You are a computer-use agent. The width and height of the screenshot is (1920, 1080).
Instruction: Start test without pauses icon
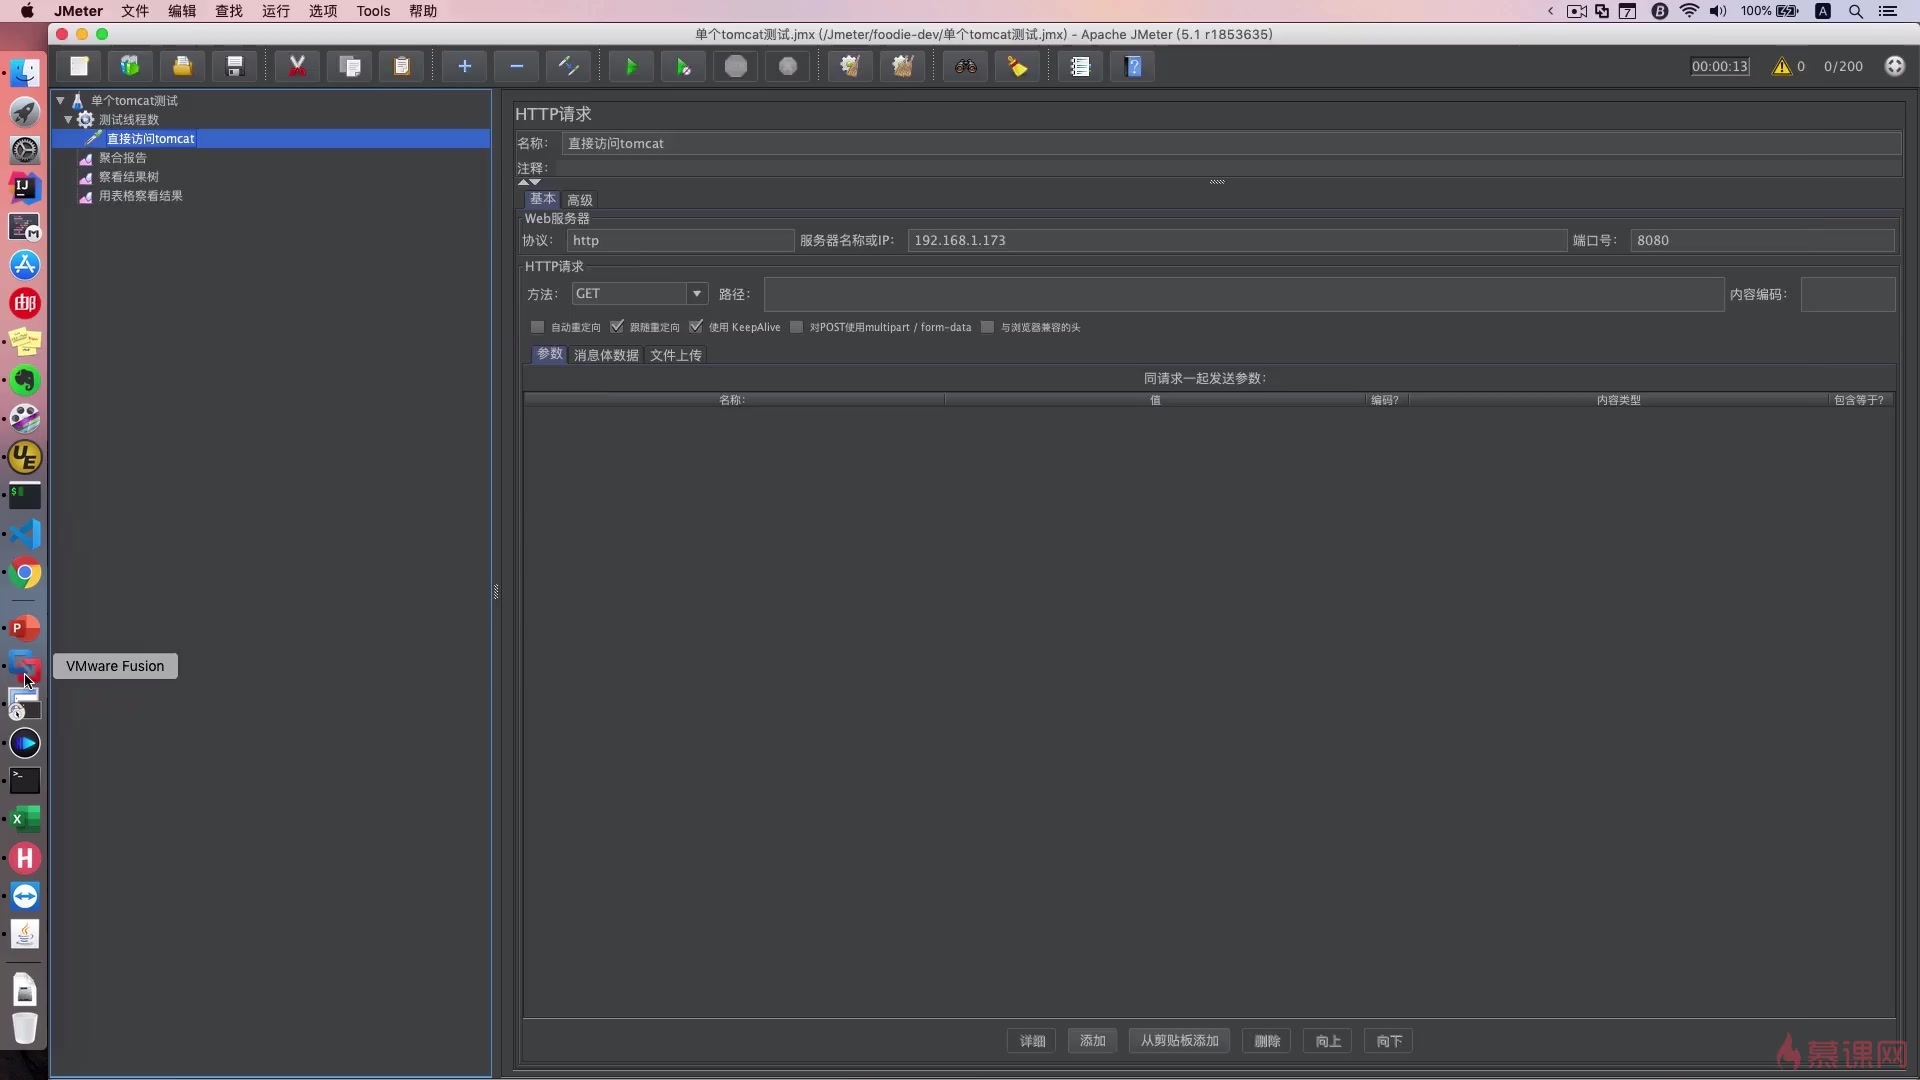click(x=683, y=66)
